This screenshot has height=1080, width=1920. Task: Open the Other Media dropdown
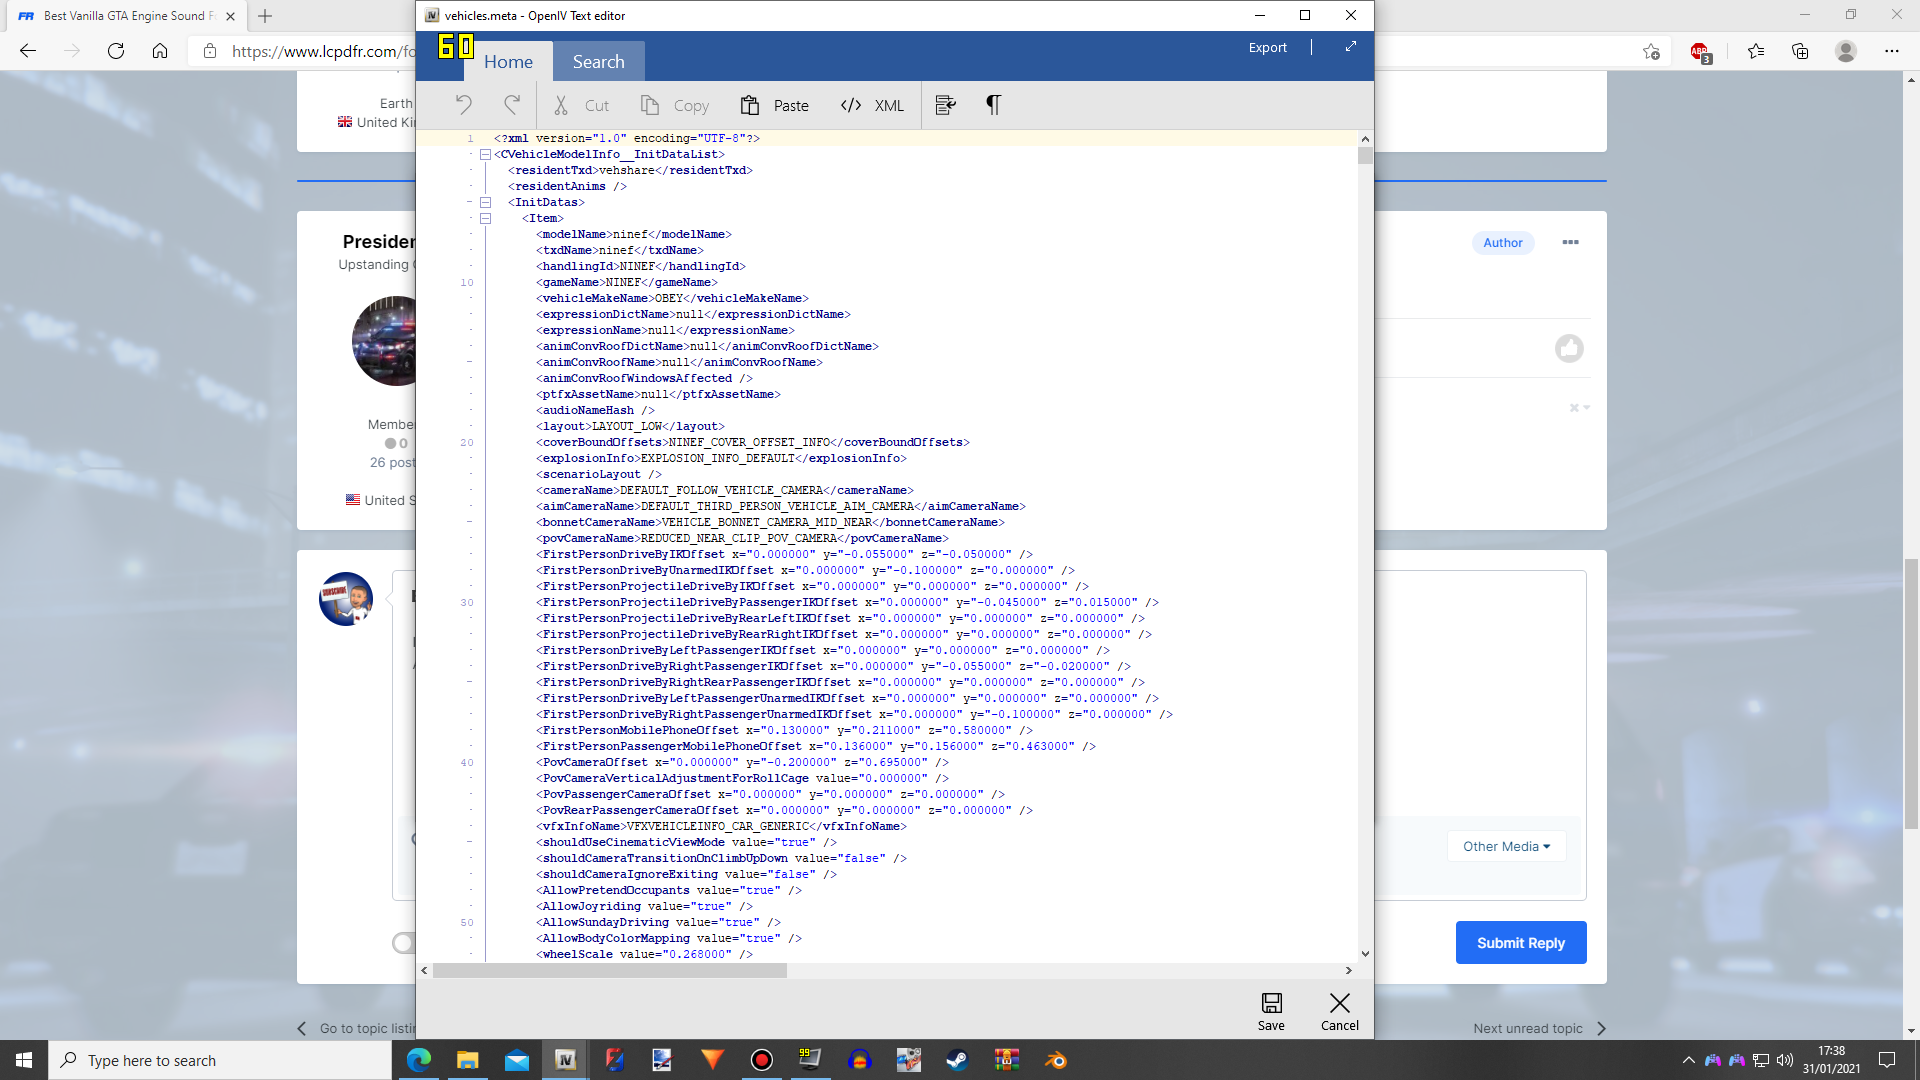1506,846
